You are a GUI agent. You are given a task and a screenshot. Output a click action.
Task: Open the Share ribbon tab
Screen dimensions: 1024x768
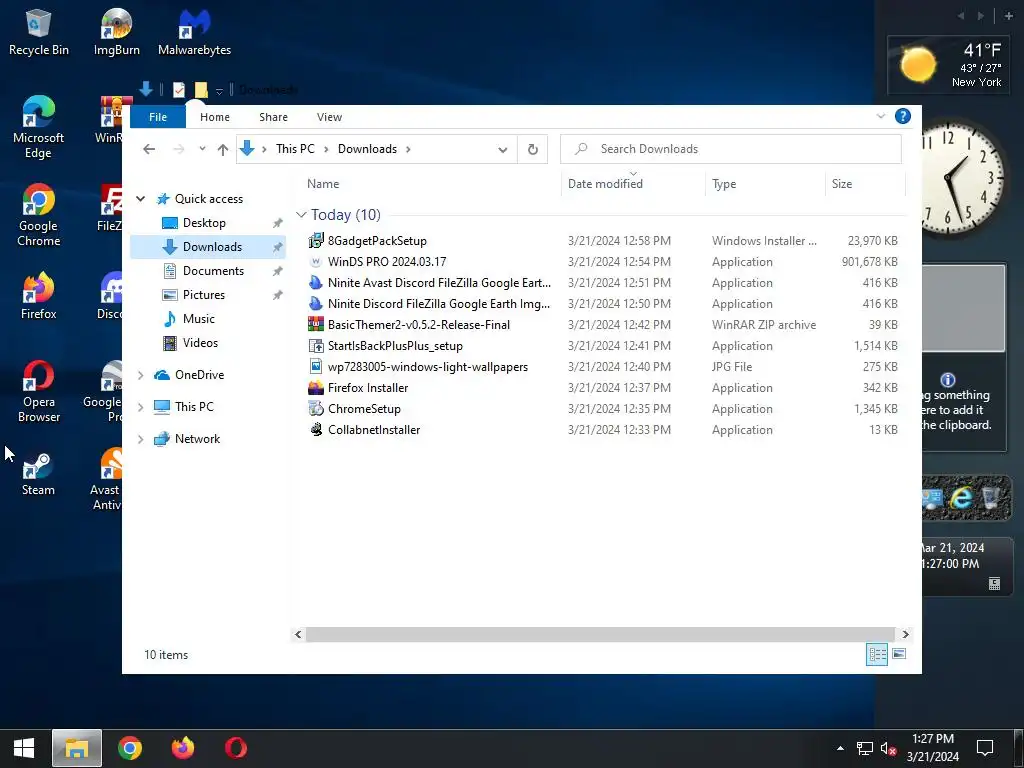(x=273, y=117)
